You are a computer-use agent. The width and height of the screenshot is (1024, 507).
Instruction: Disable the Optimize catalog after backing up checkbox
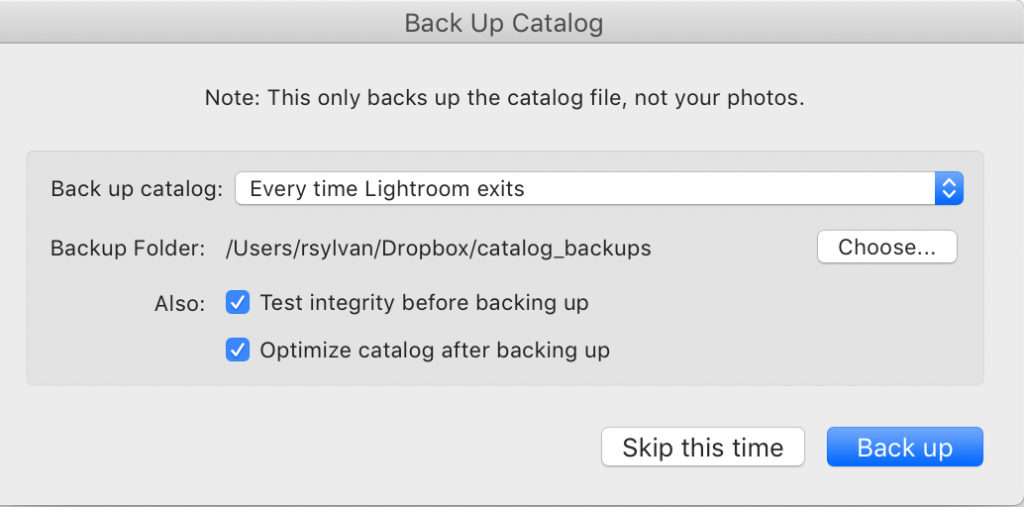[237, 350]
